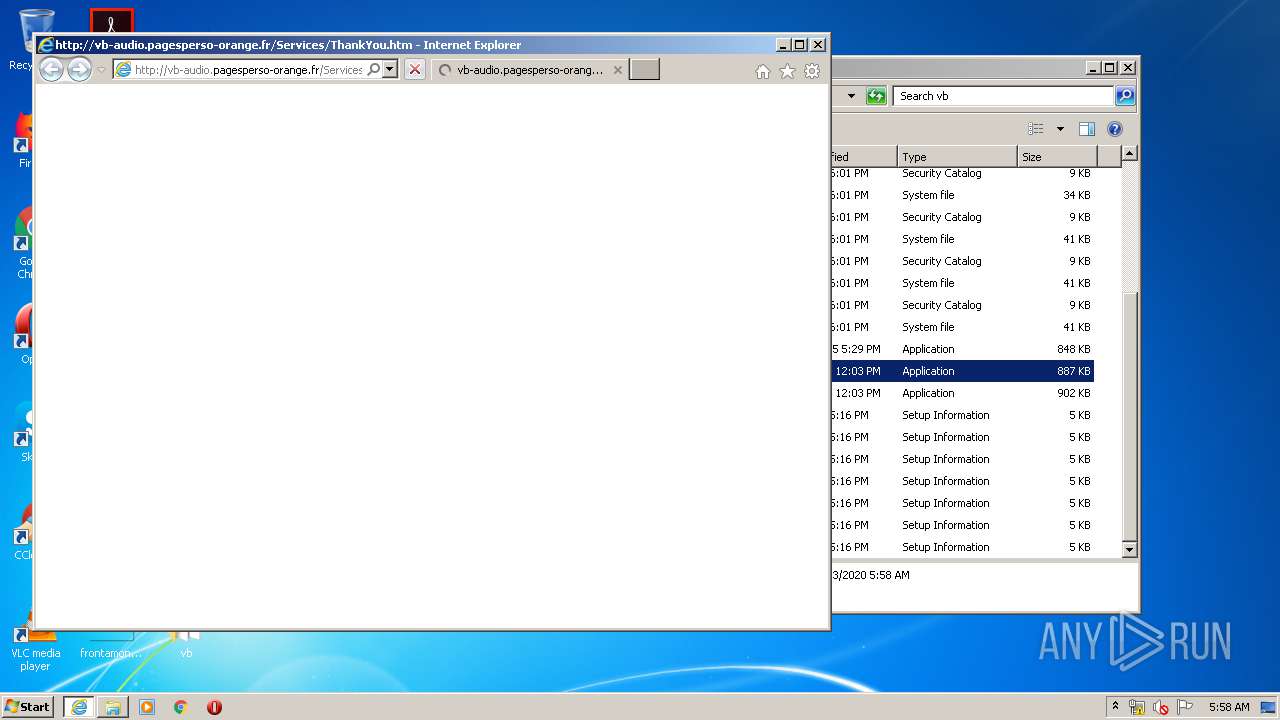Click the IE address bar URL
The height and width of the screenshot is (720, 1280).
[x=247, y=70]
